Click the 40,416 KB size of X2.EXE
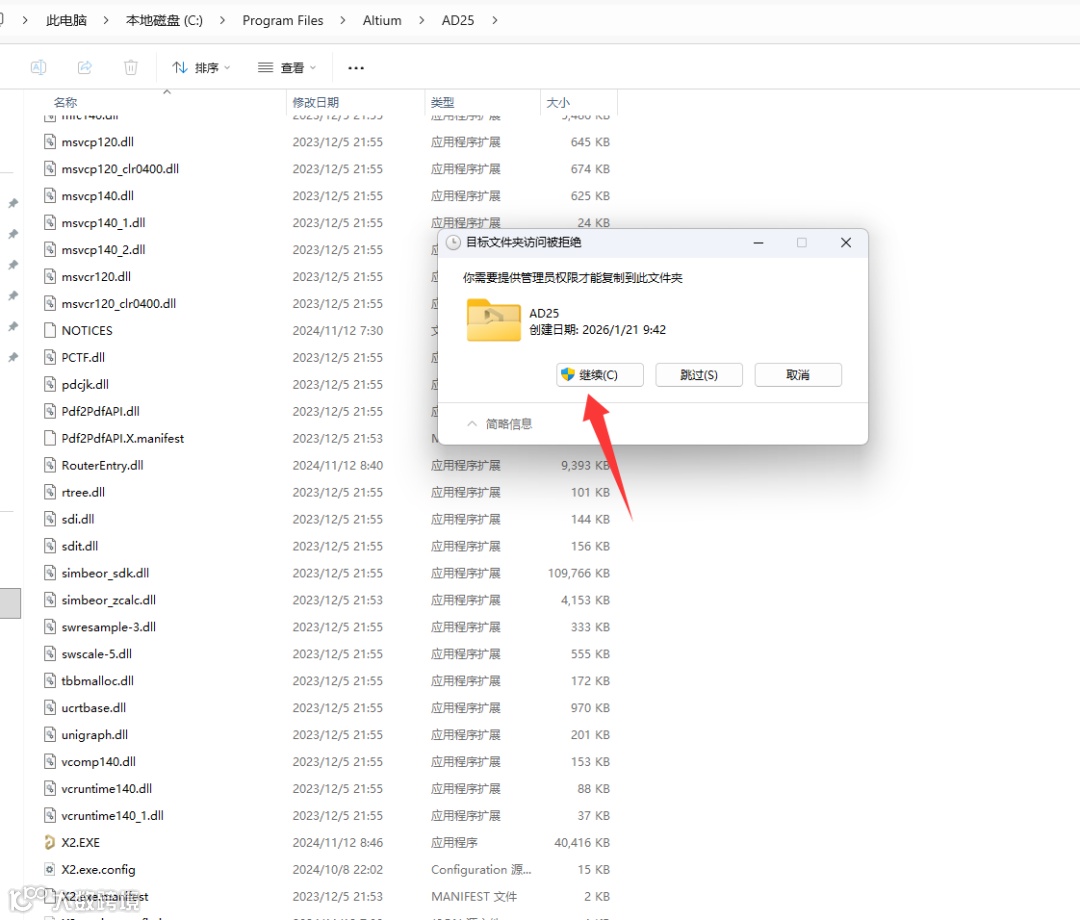The height and width of the screenshot is (920, 1080). coord(582,842)
